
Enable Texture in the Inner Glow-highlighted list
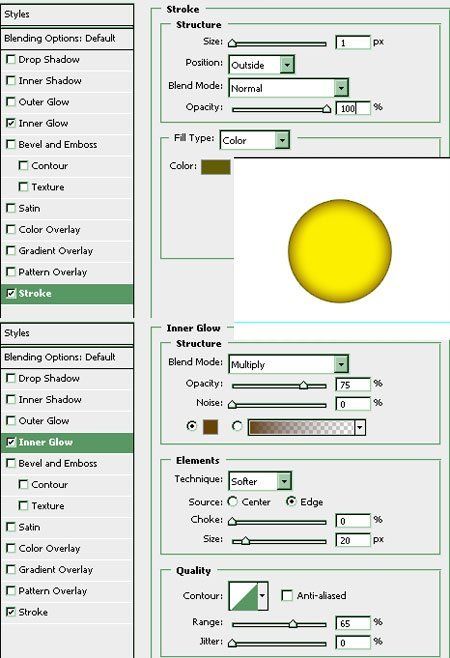[24, 506]
